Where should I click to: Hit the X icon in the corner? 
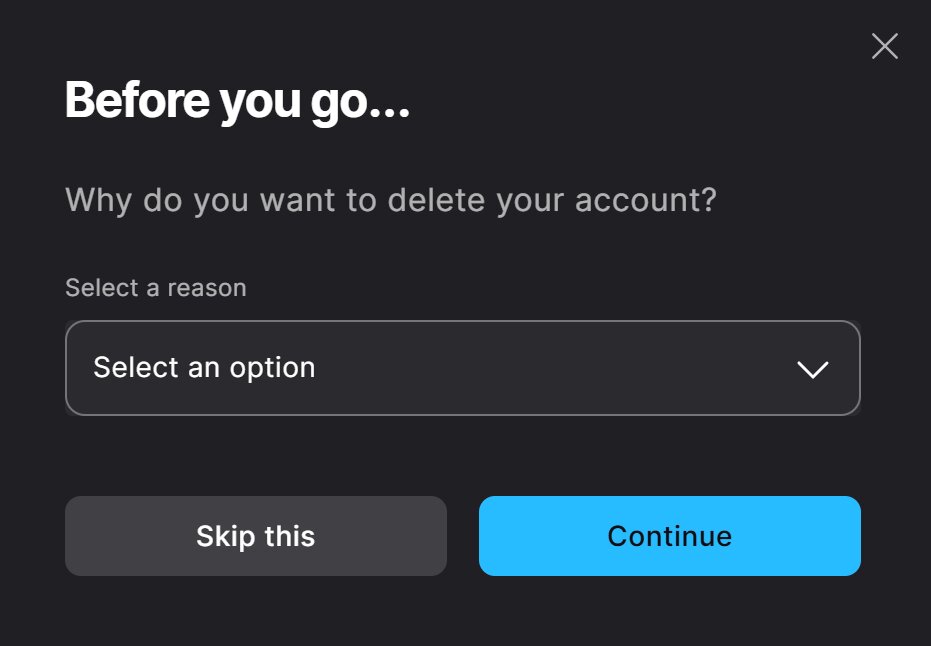coord(884,46)
